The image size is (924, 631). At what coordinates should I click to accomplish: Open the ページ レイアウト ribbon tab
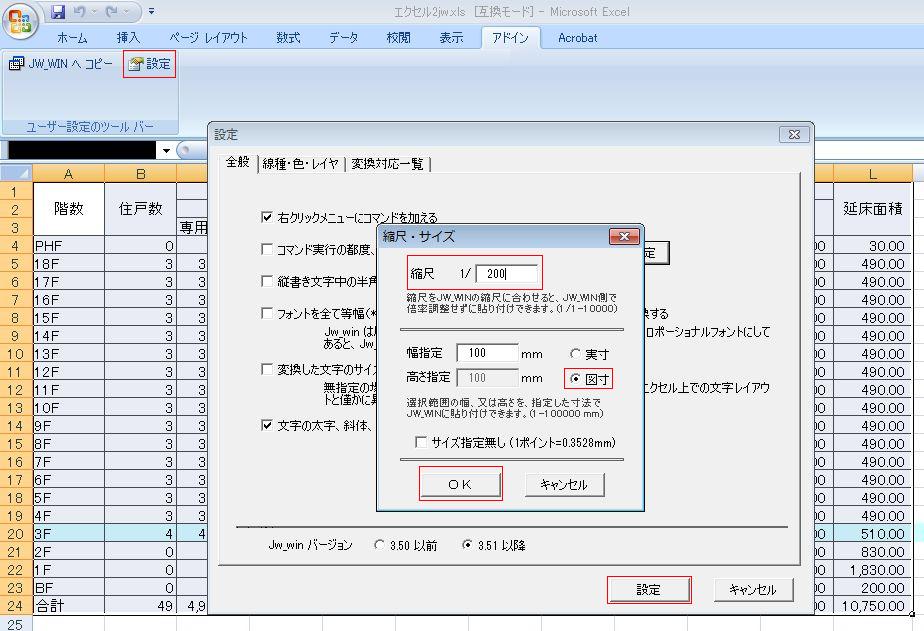pos(208,38)
